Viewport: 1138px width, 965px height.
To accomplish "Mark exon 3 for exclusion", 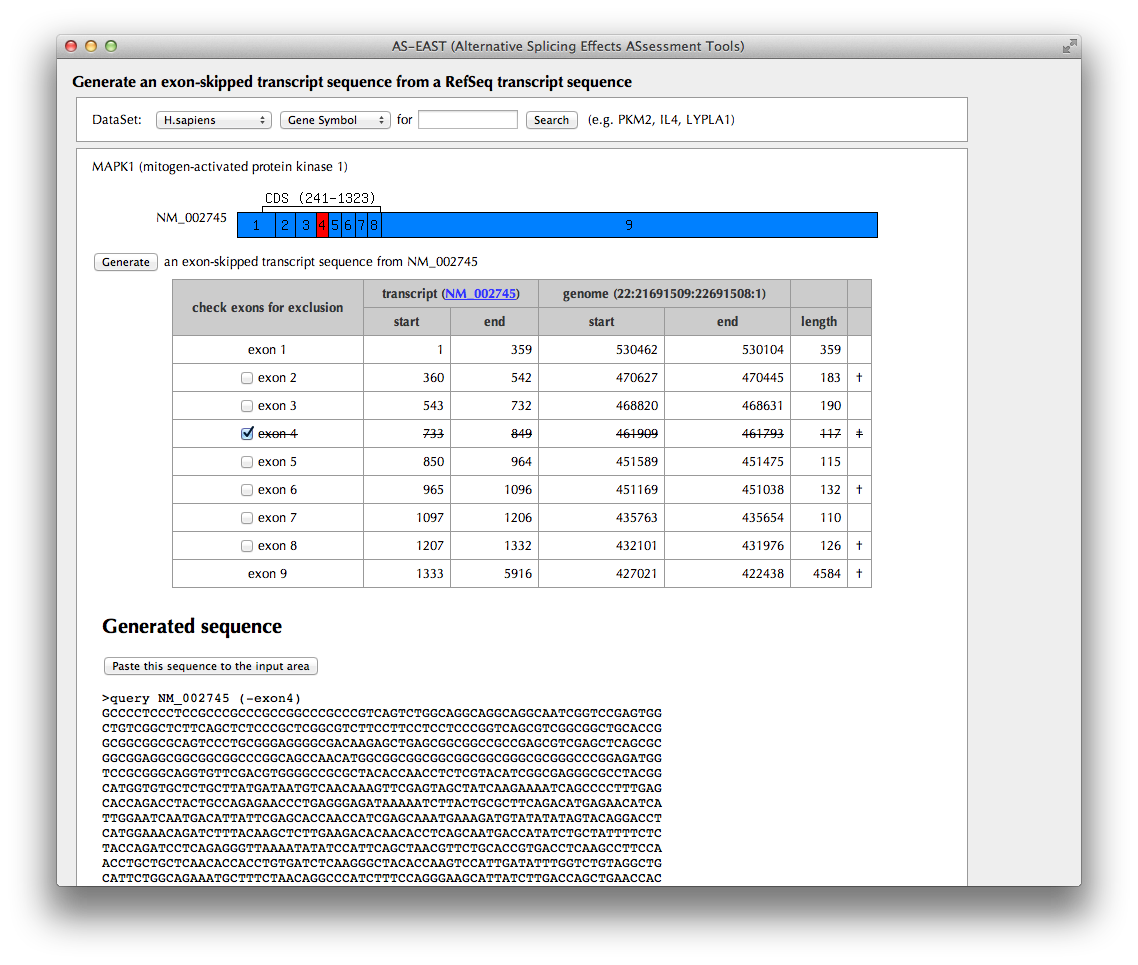I will (x=247, y=406).
